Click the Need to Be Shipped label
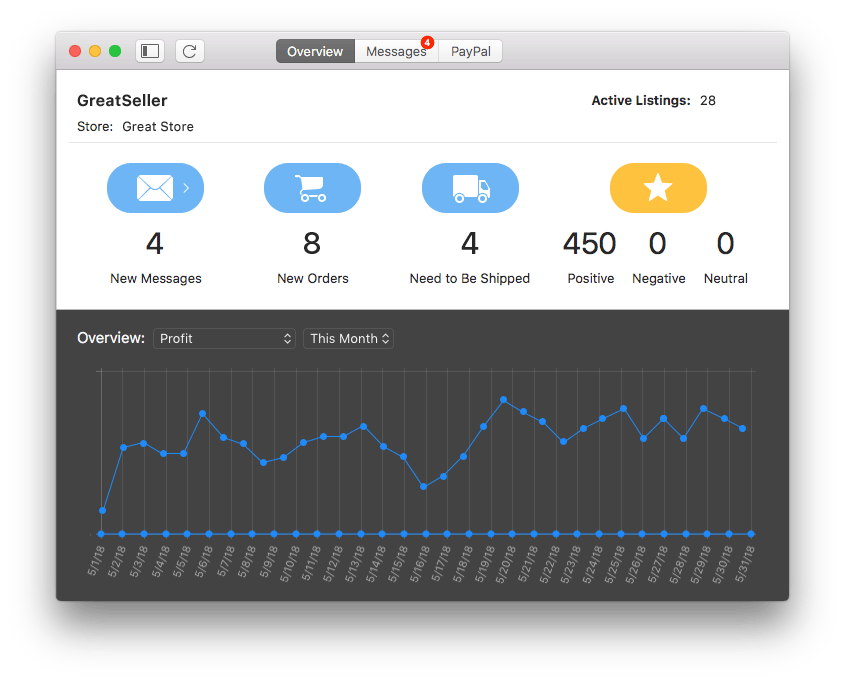The height and width of the screenshot is (681, 845). point(470,279)
